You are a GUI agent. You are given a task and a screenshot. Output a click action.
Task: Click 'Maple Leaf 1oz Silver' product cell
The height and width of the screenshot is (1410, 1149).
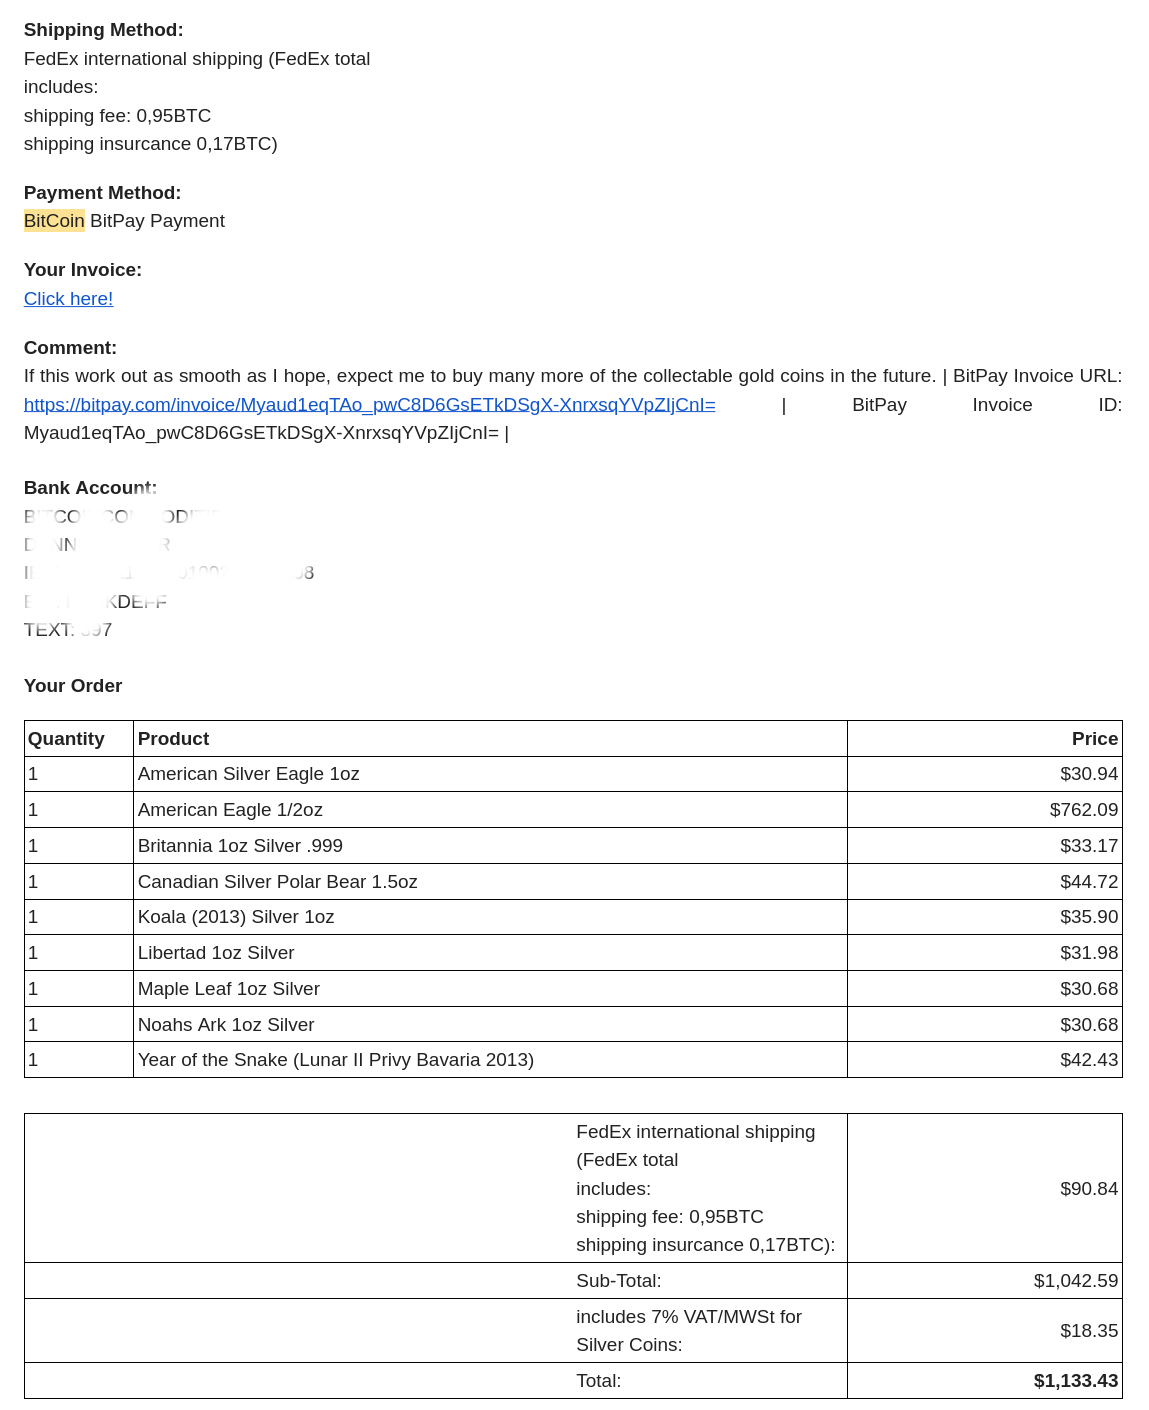click(x=490, y=989)
